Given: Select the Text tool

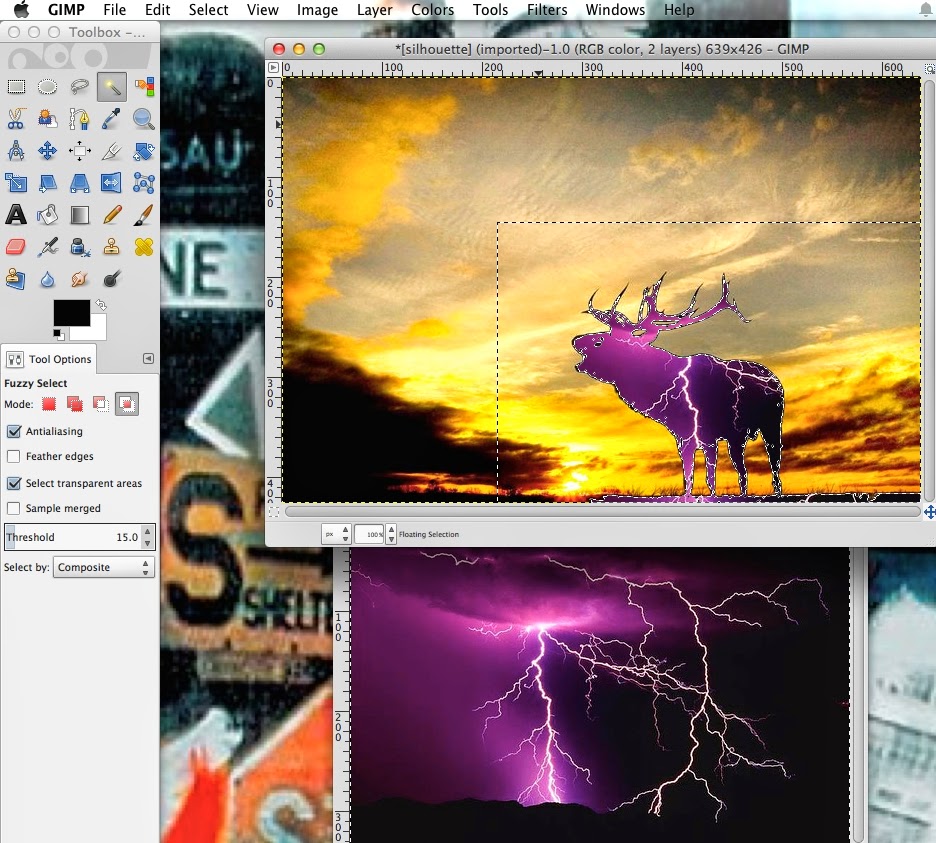Looking at the screenshot, I should coord(16,214).
